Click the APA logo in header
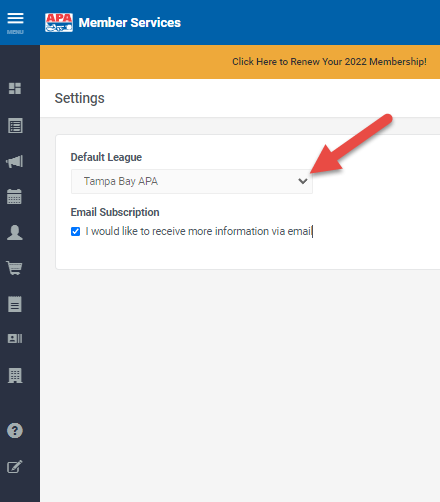Image resolution: width=440 pixels, height=502 pixels. tap(59, 23)
